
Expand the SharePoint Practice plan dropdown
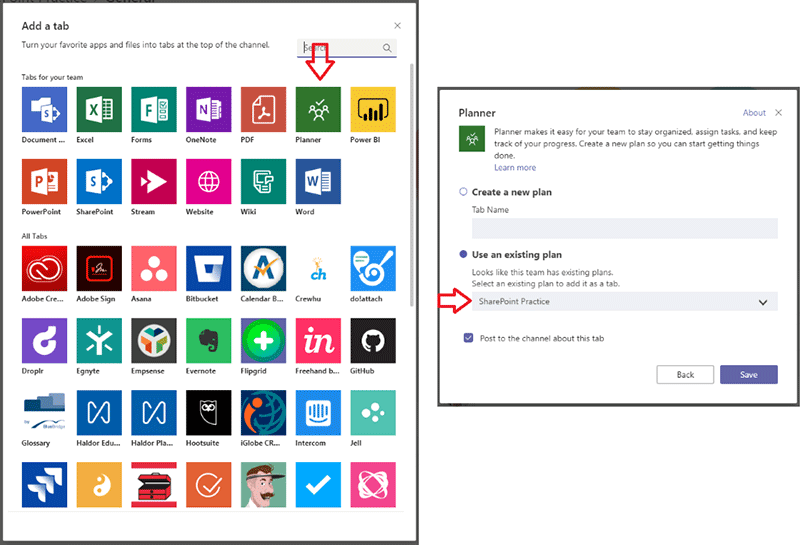(x=624, y=302)
